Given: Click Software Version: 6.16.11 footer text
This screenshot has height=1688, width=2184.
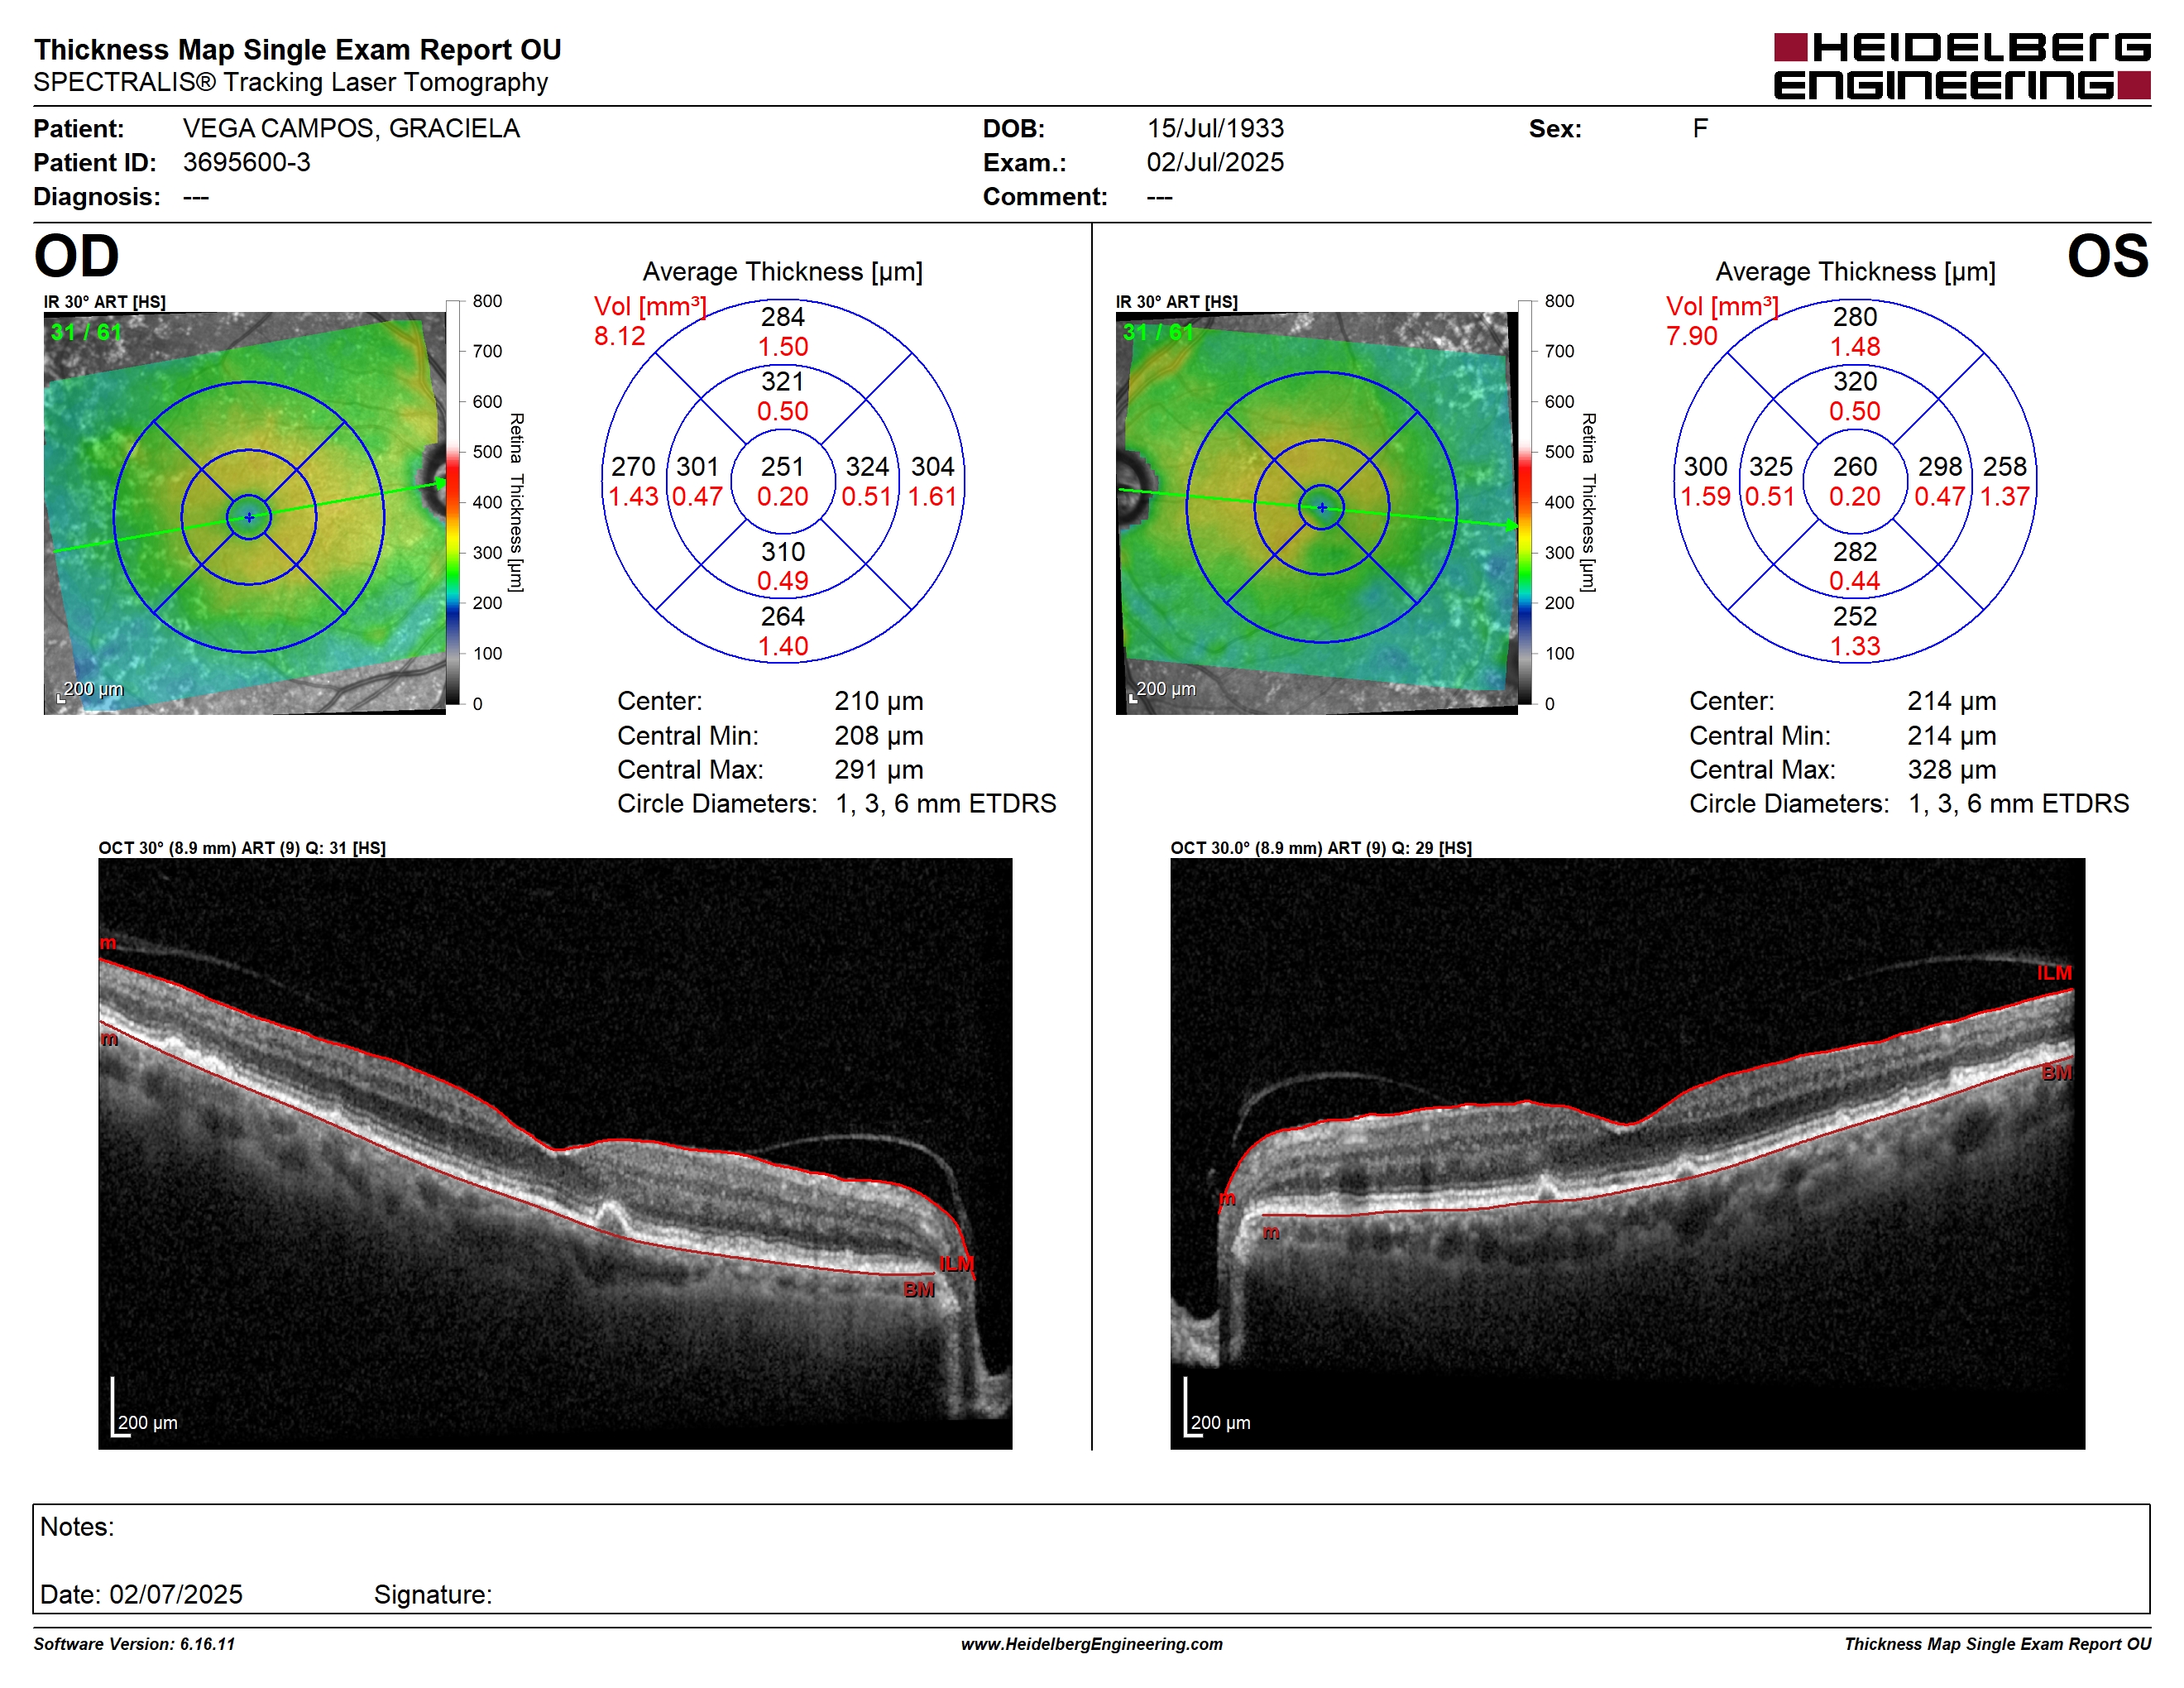Looking at the screenshot, I should 134,1644.
